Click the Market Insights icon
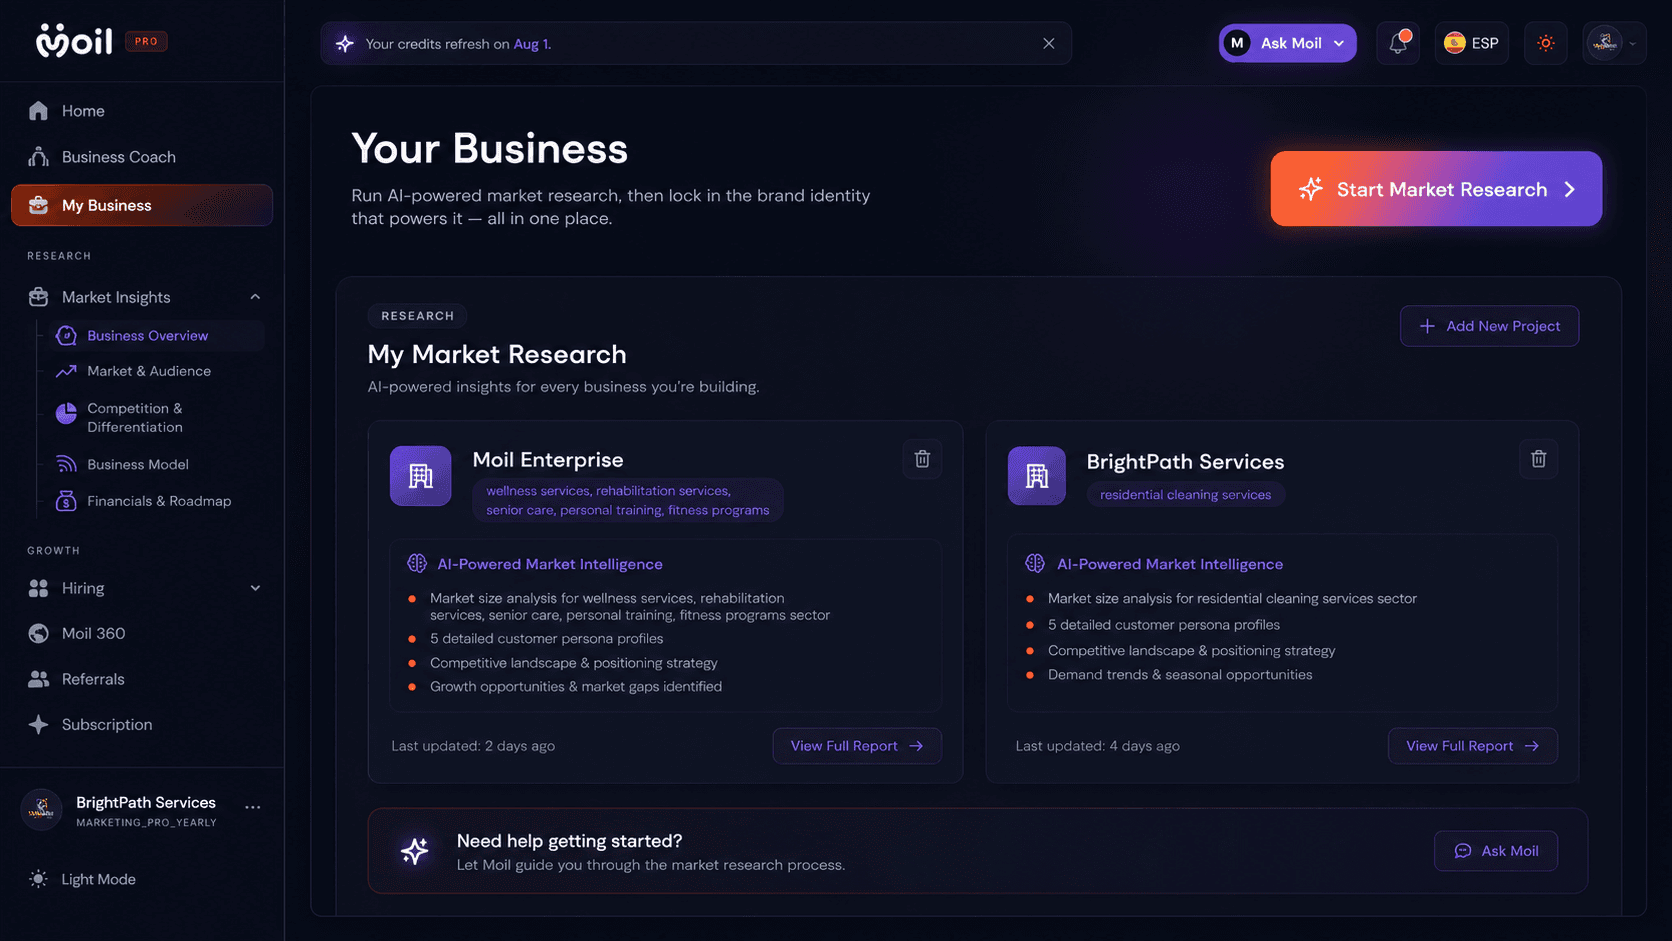The image size is (1672, 941). [x=38, y=297]
